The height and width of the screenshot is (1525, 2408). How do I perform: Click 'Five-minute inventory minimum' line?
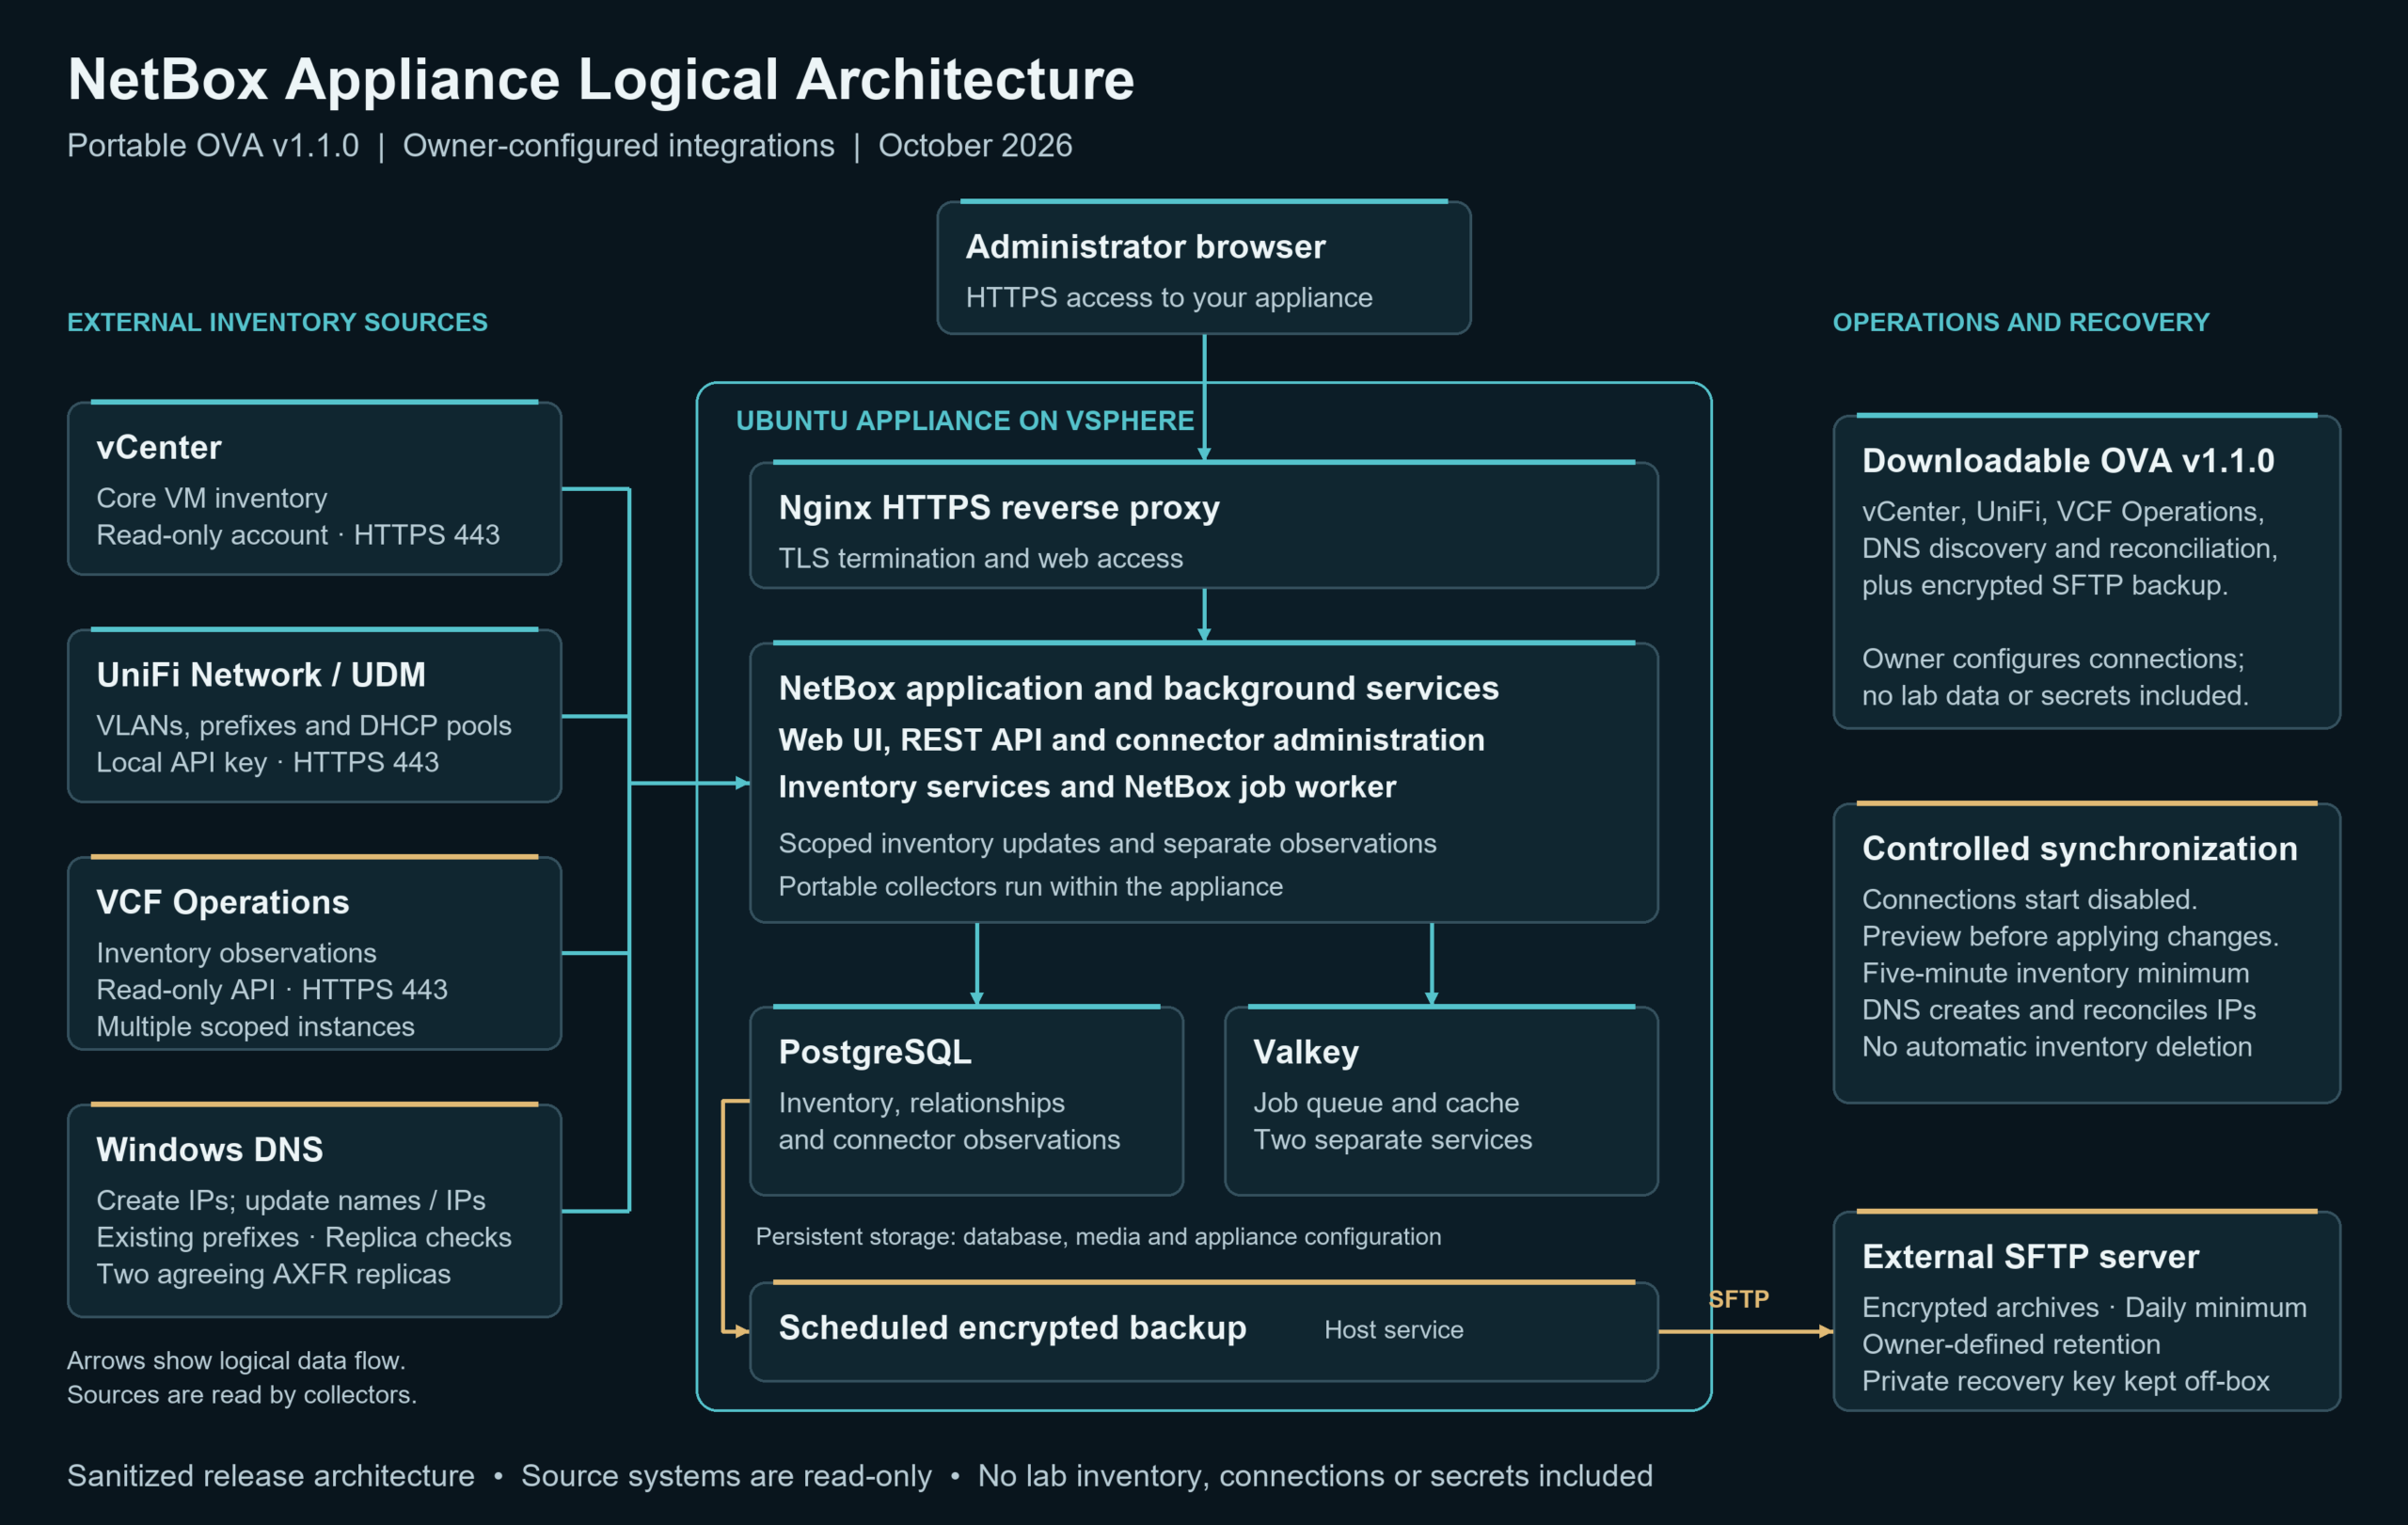[x=2055, y=973]
